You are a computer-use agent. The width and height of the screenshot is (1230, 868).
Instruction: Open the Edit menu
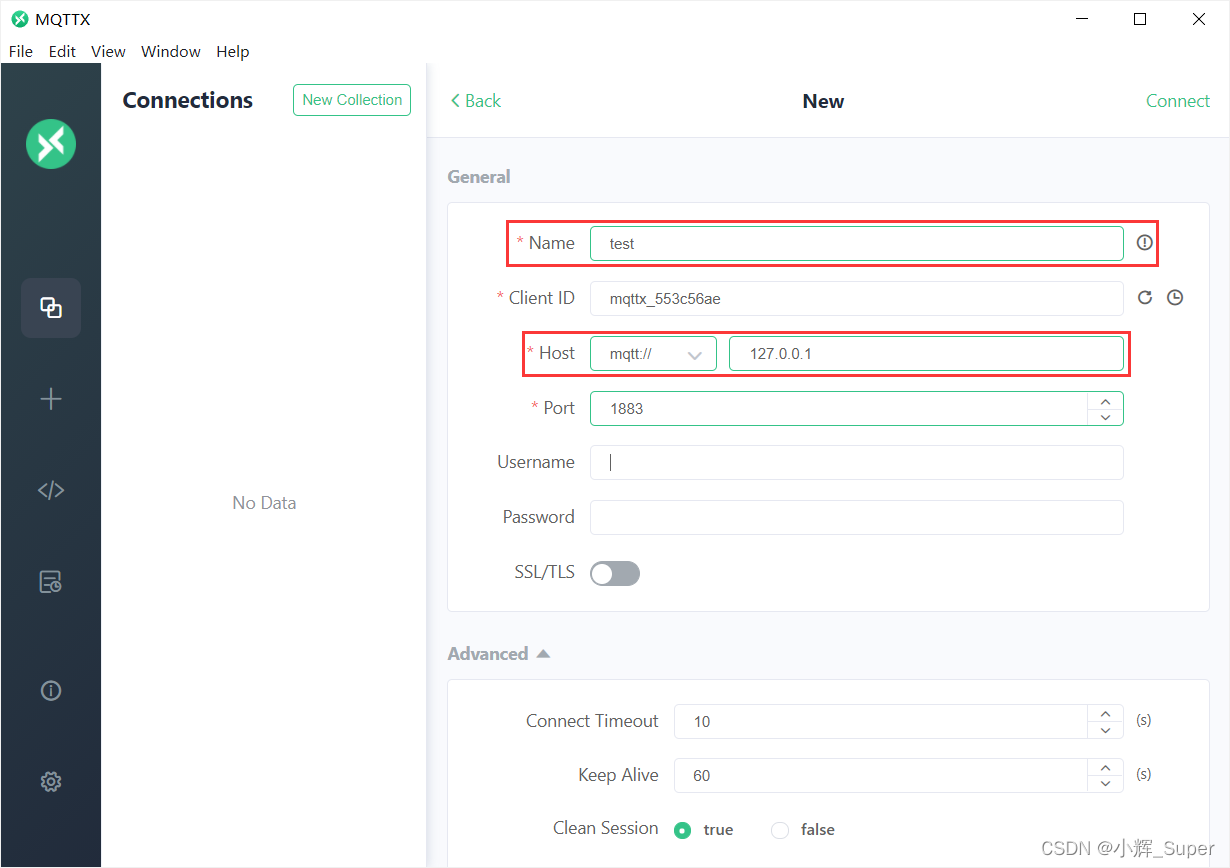click(62, 51)
